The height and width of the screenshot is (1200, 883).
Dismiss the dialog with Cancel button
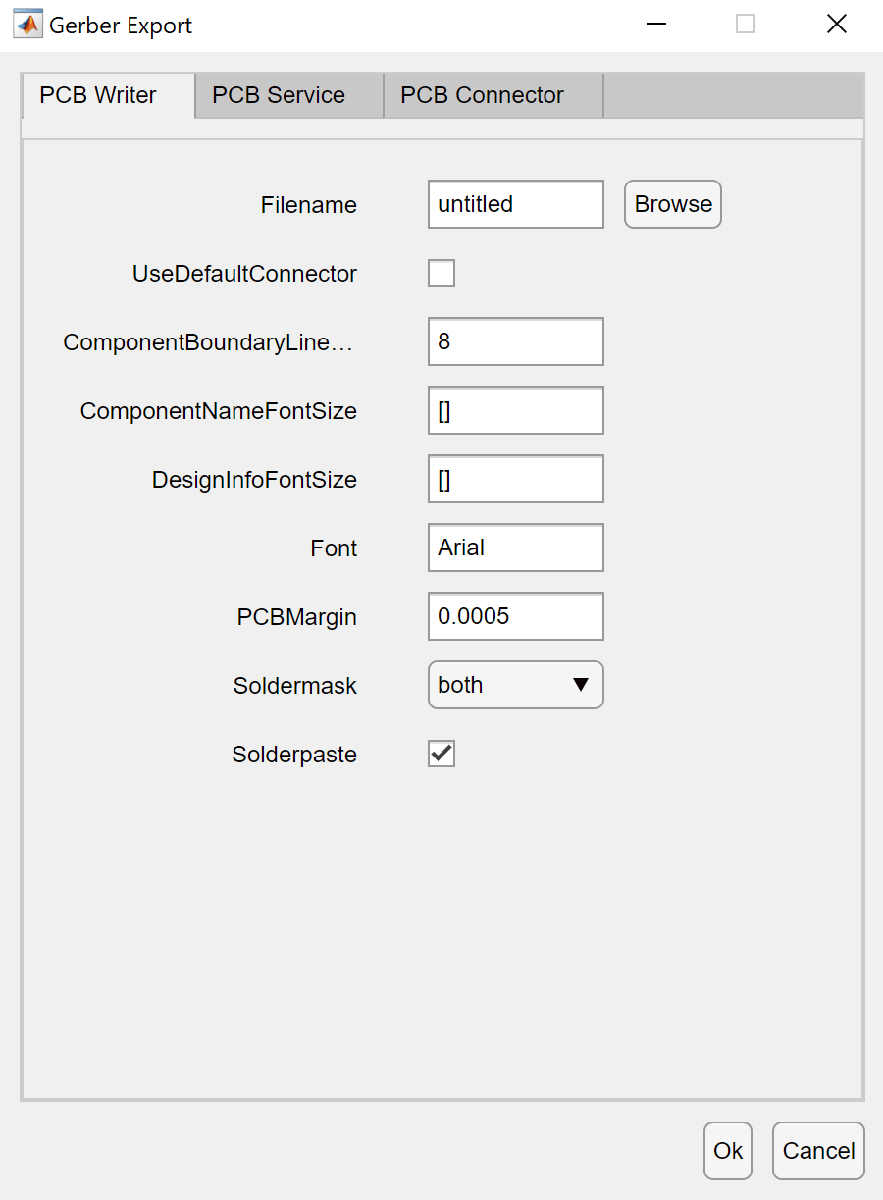click(x=818, y=1151)
